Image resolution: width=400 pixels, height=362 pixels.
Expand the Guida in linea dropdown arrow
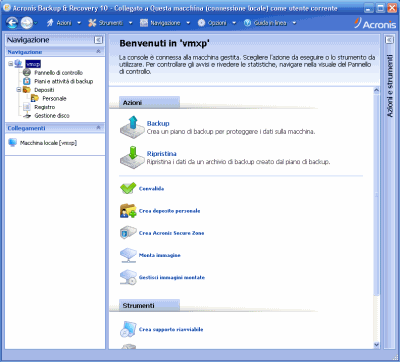294,23
